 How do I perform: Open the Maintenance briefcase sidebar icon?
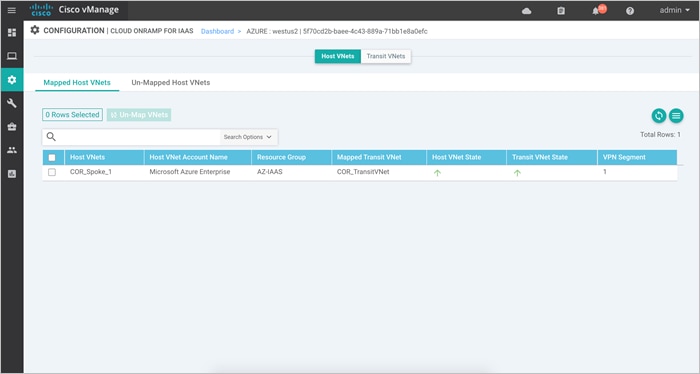(12, 127)
